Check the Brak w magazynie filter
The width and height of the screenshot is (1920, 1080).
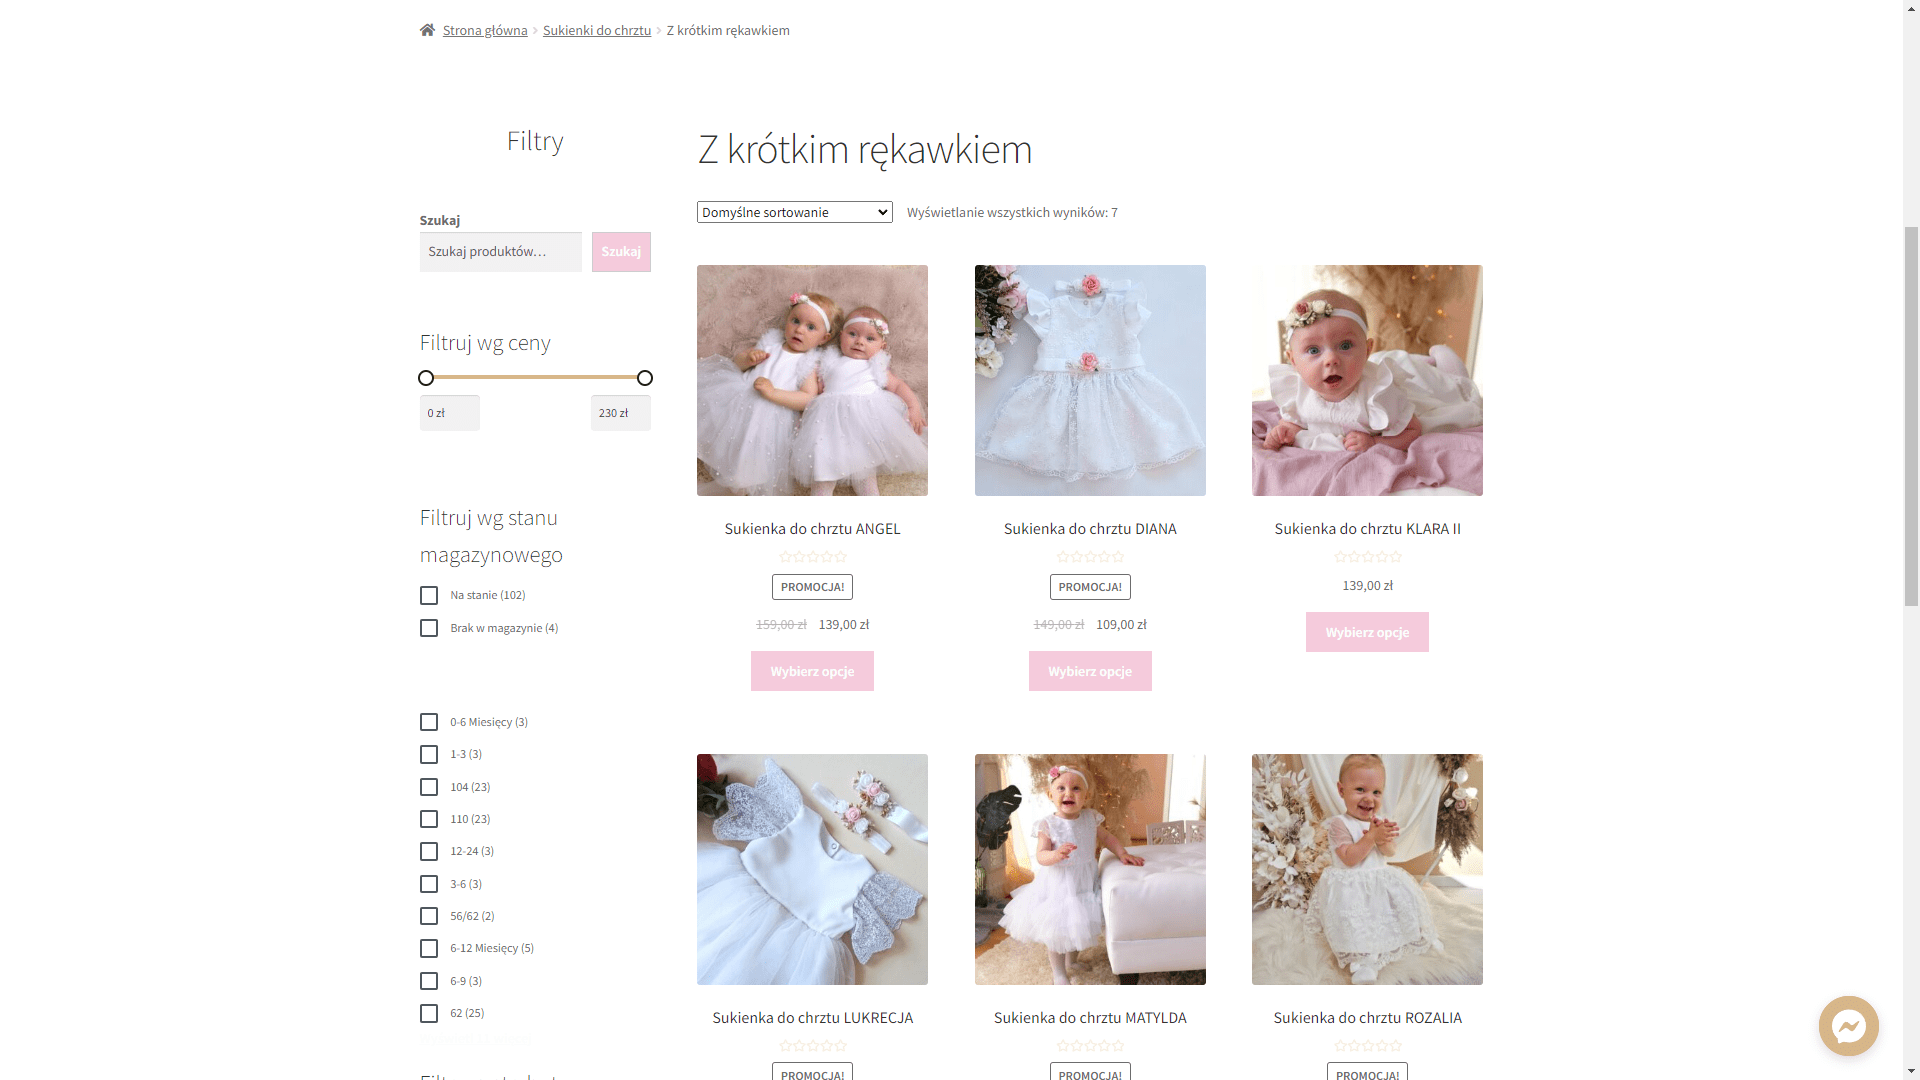point(429,628)
